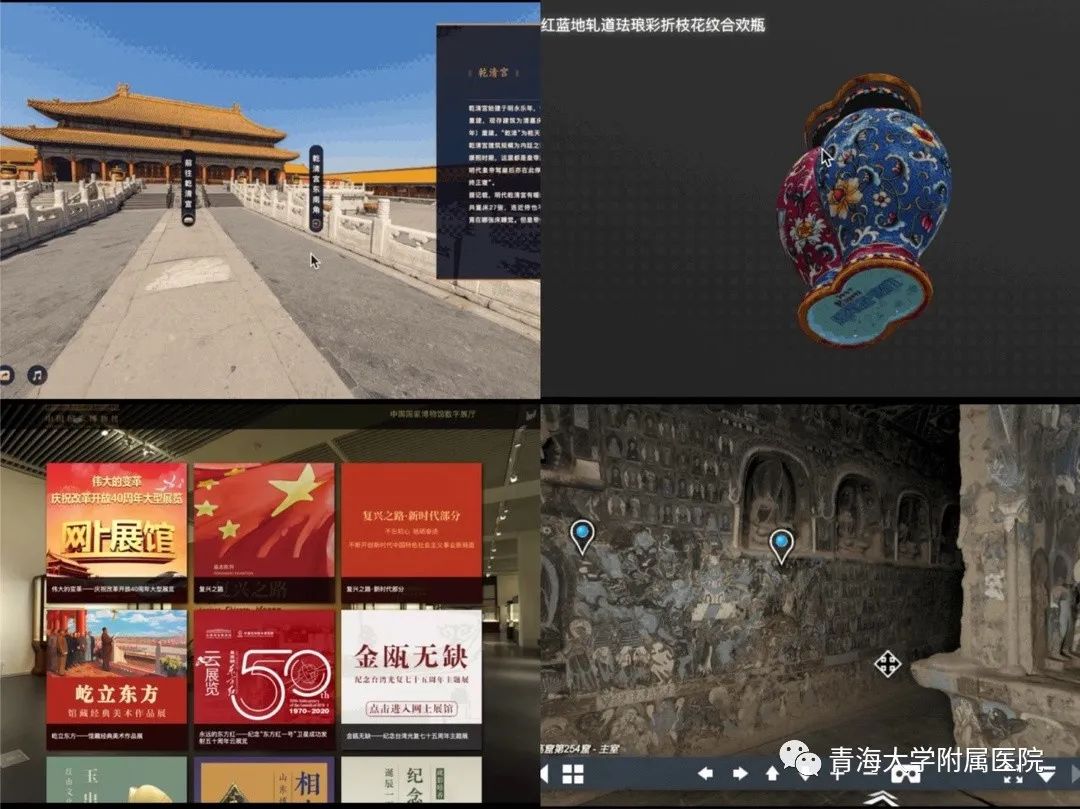Click the 屹立东方——馆藏经典美术作品展 caption
Screen dimensions: 1080x809
(x=96, y=736)
